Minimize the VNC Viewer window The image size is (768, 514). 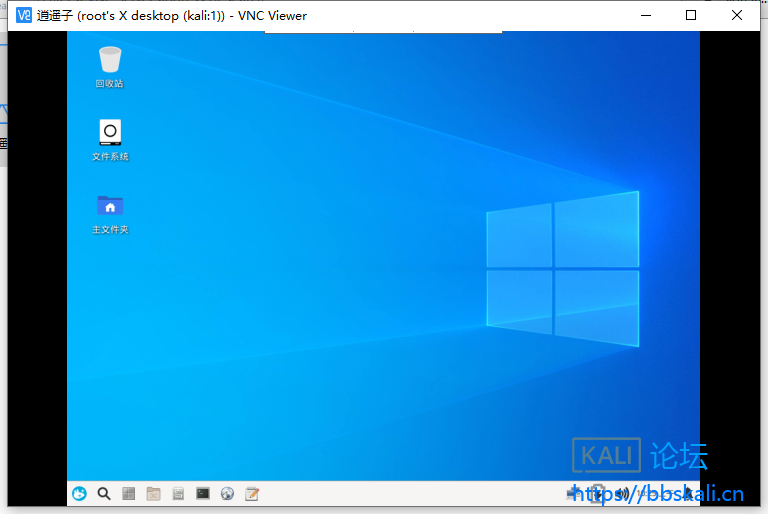tap(645, 15)
